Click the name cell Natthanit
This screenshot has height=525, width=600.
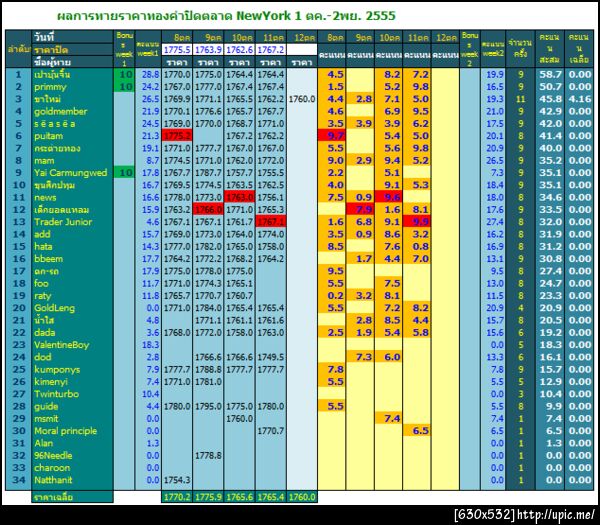click(72, 480)
